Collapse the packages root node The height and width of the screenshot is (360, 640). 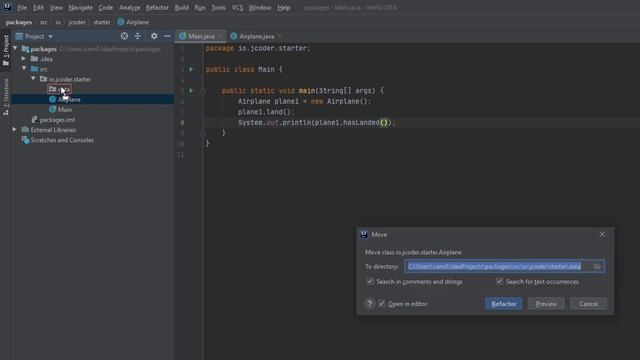pyautogui.click(x=16, y=49)
